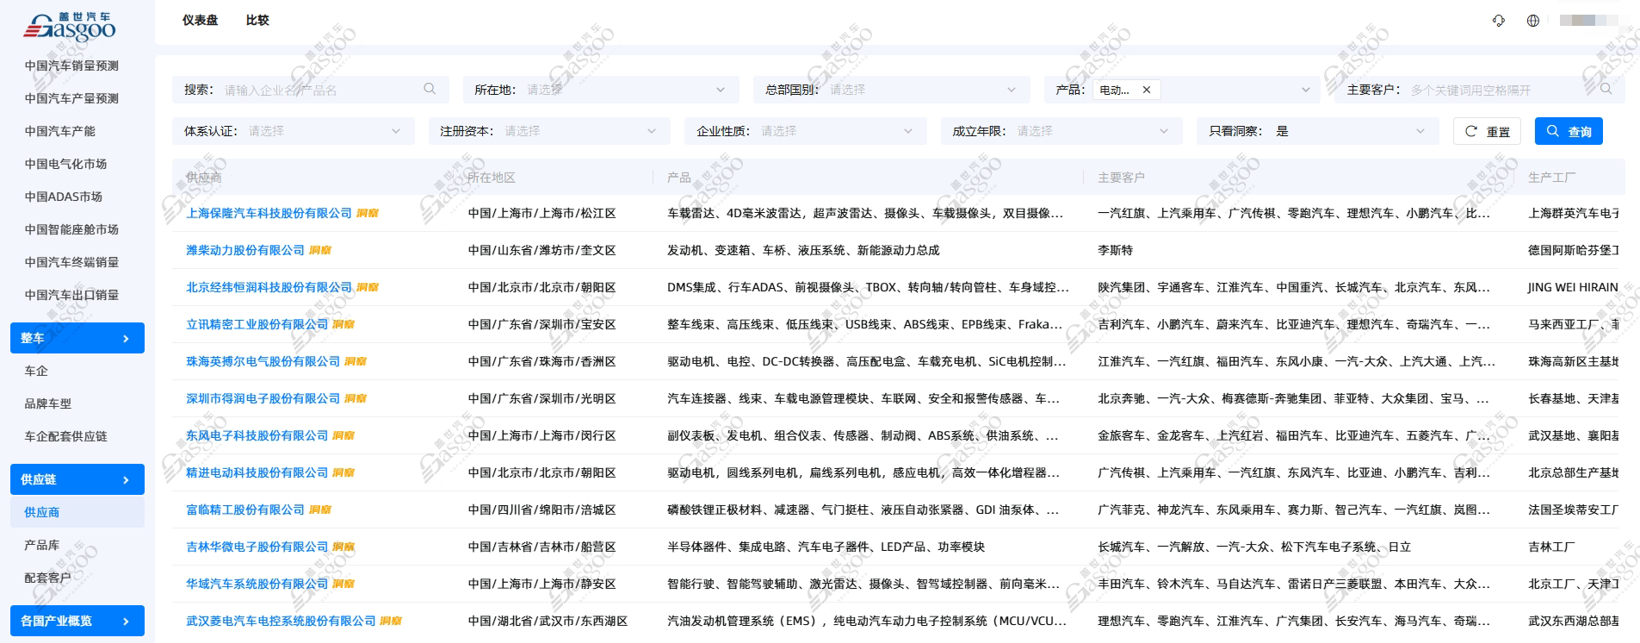Open supplier 珠海英搏尔电气股份有限公司
The height and width of the screenshot is (643, 1640).
point(263,361)
